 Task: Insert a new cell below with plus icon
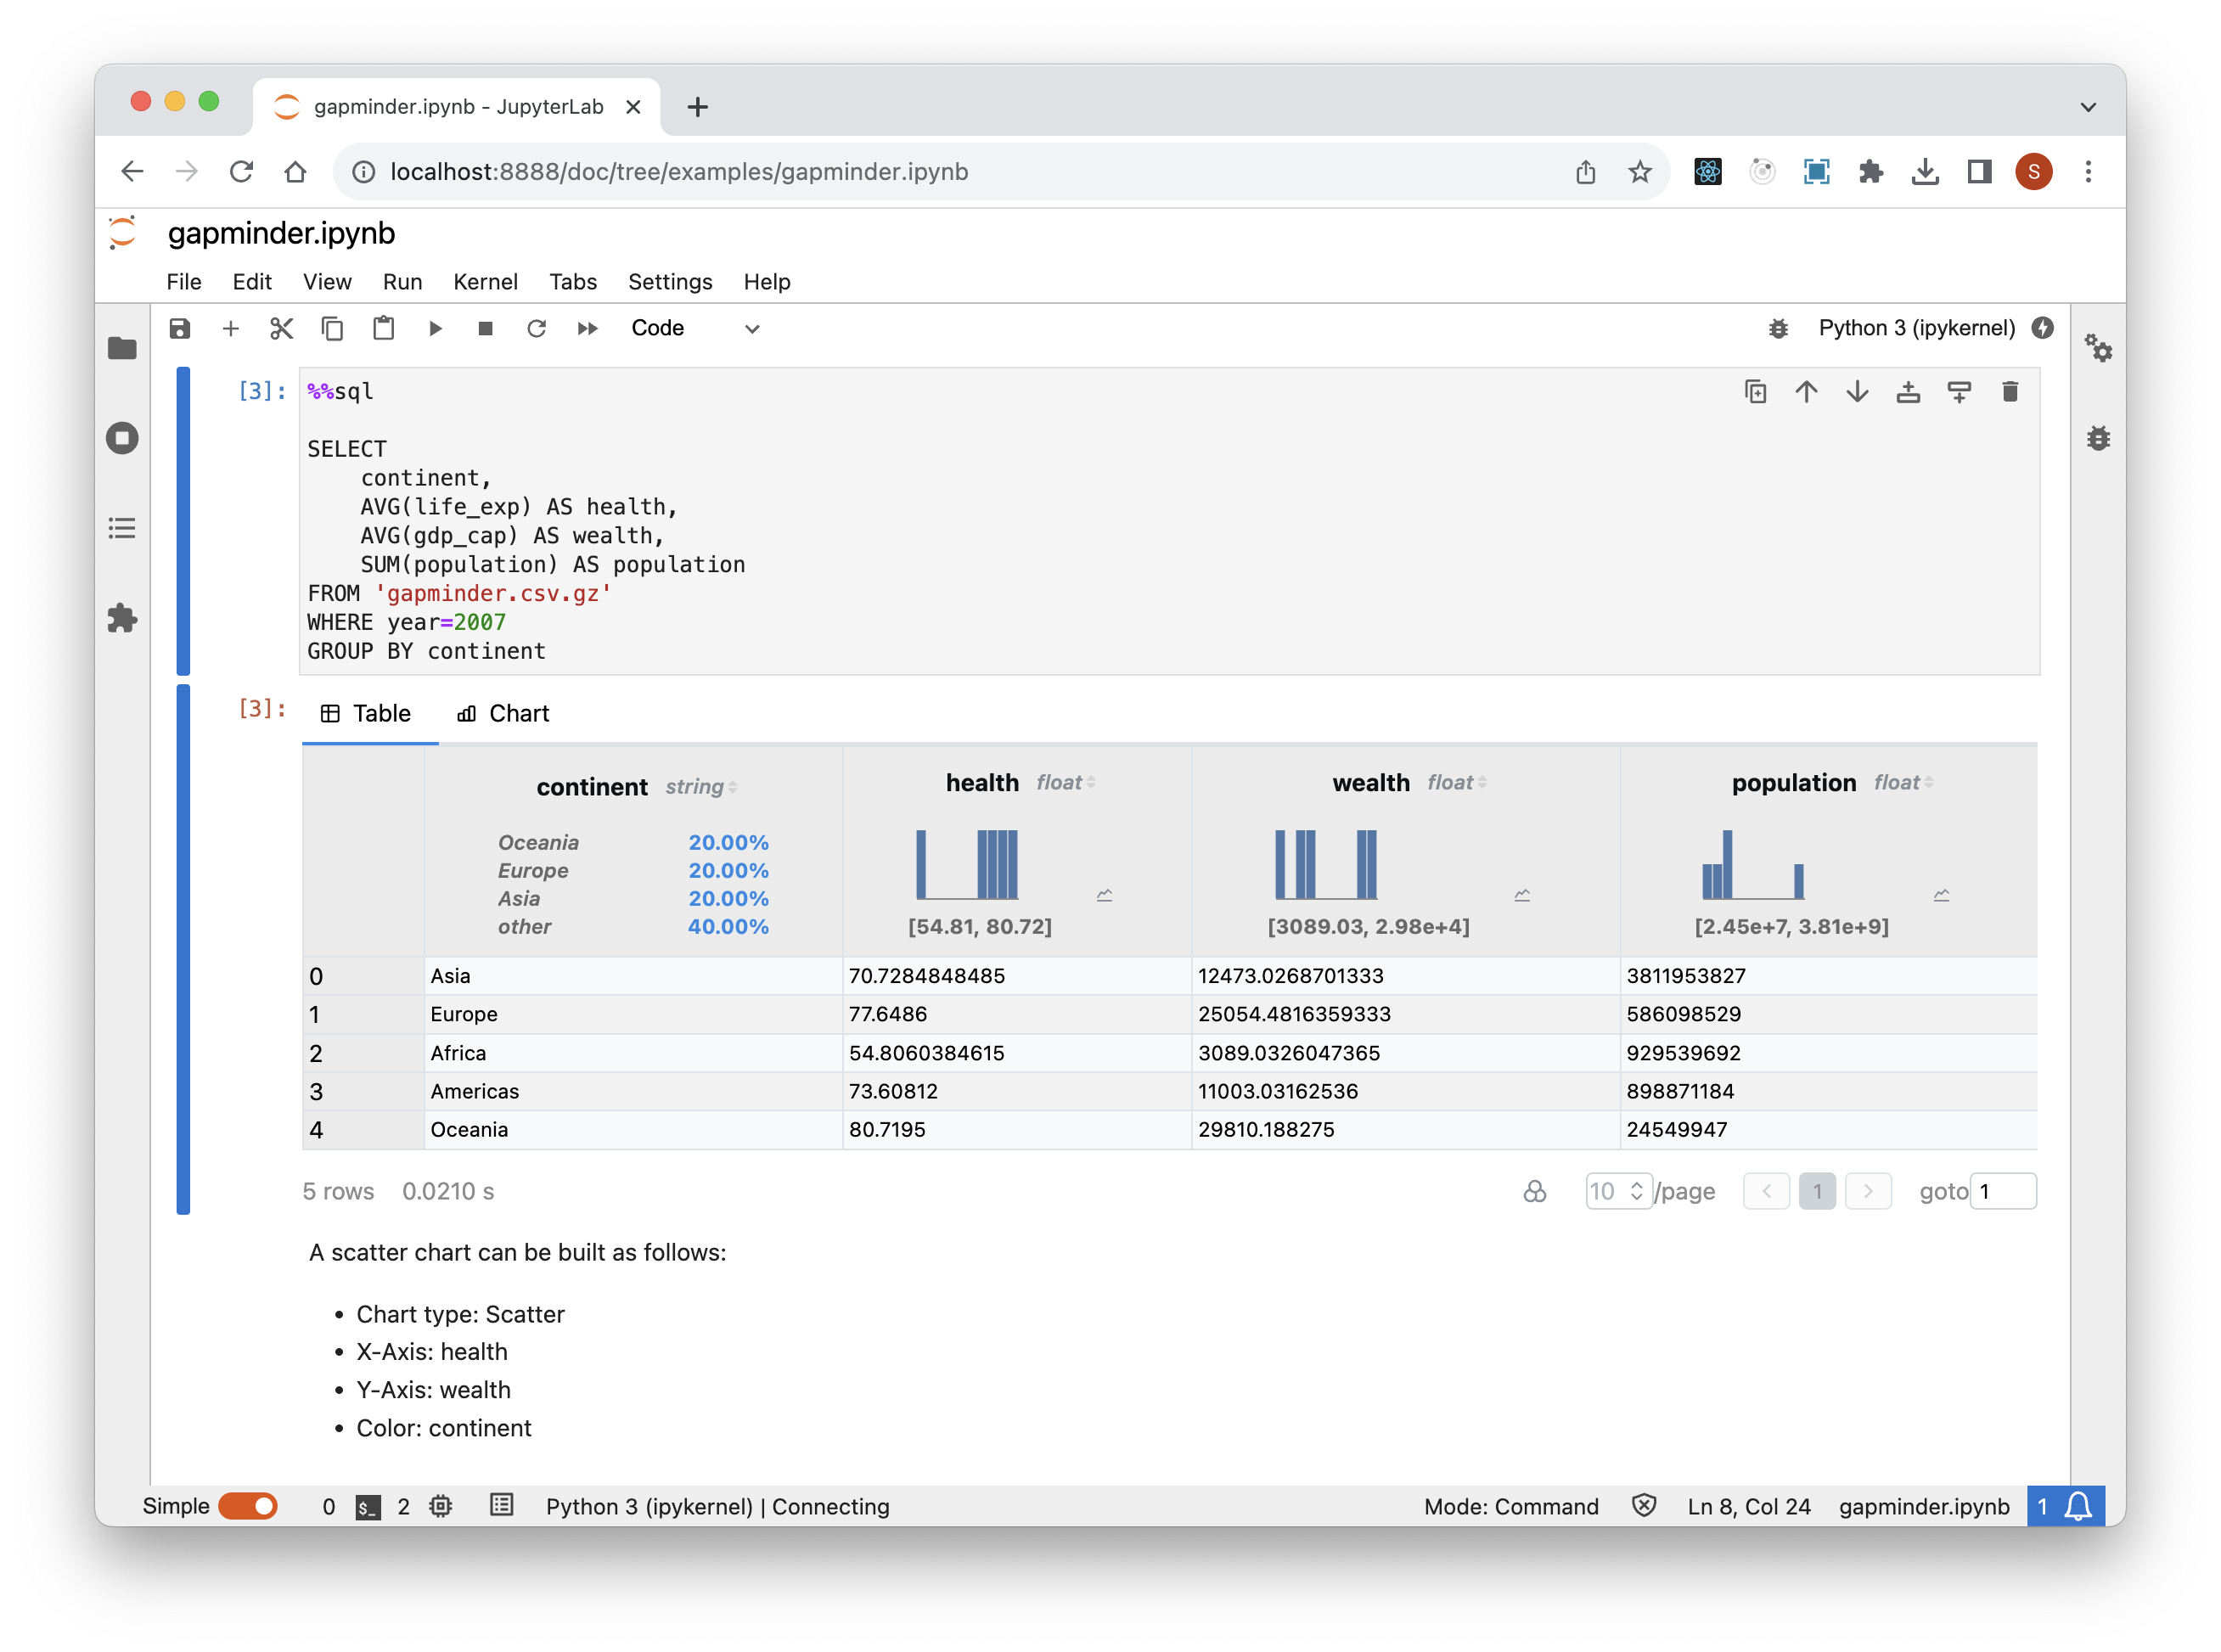pyautogui.click(x=231, y=329)
